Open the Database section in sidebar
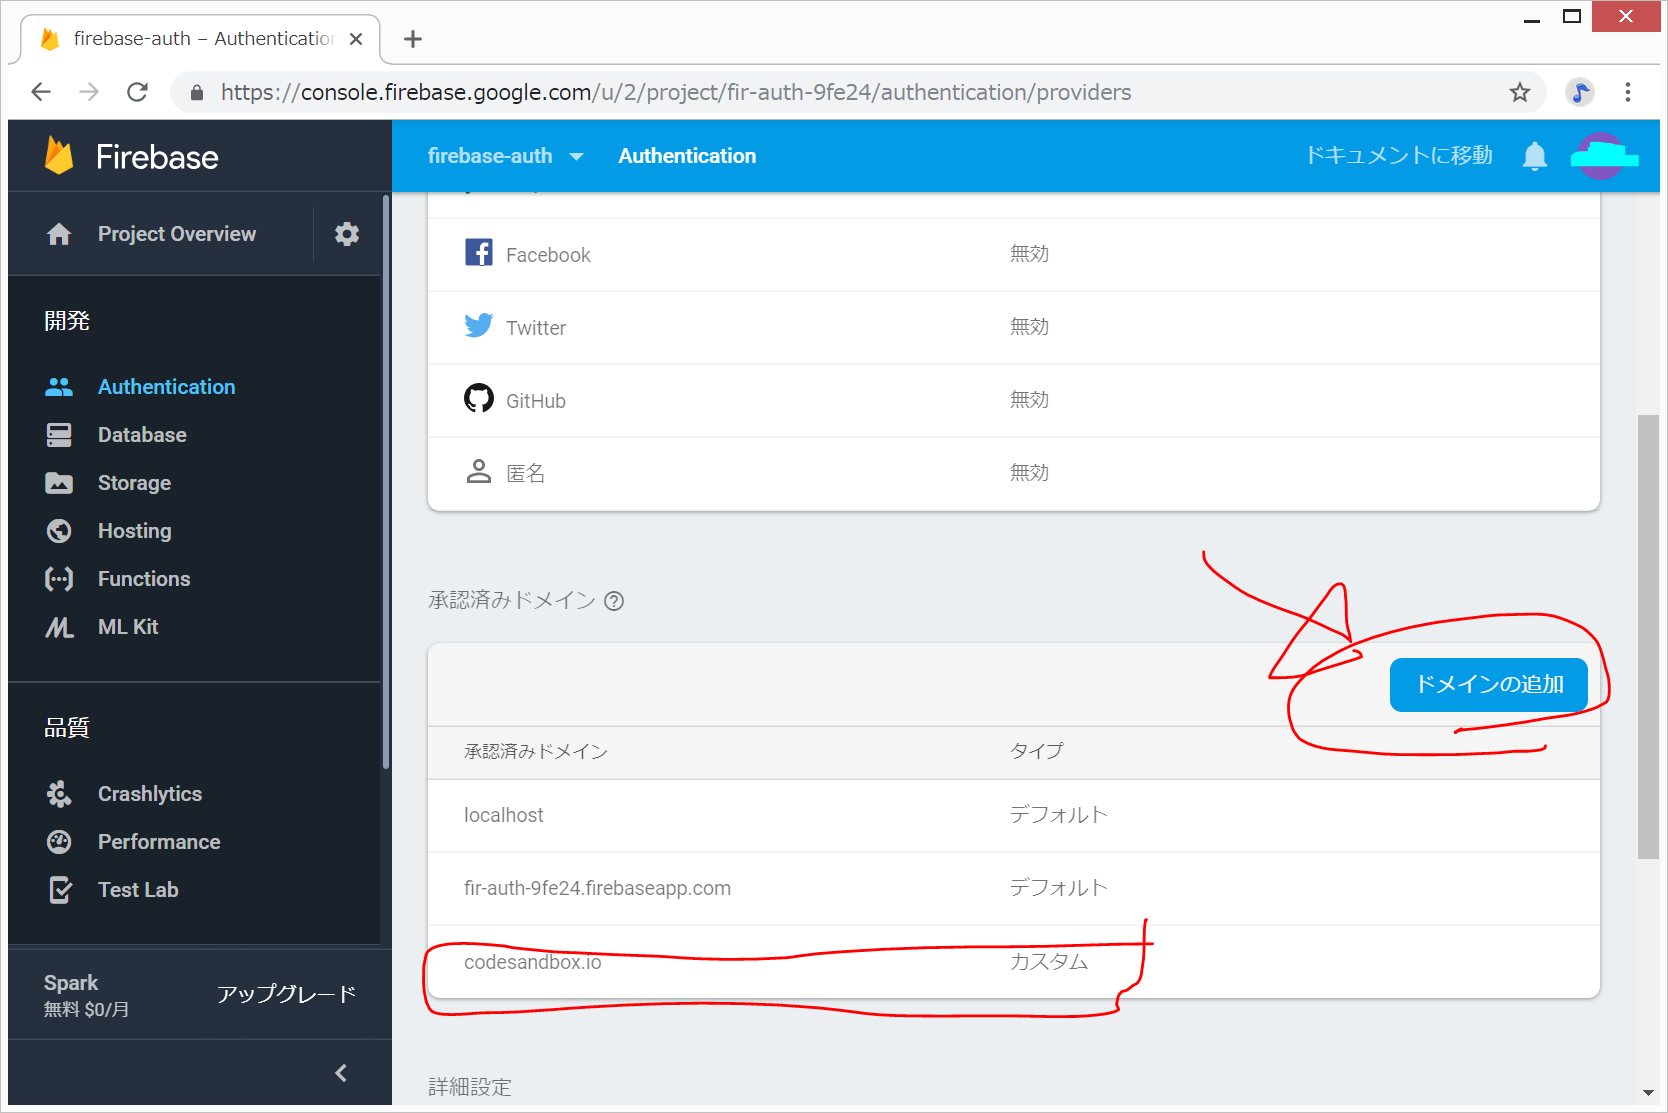 tap(142, 435)
